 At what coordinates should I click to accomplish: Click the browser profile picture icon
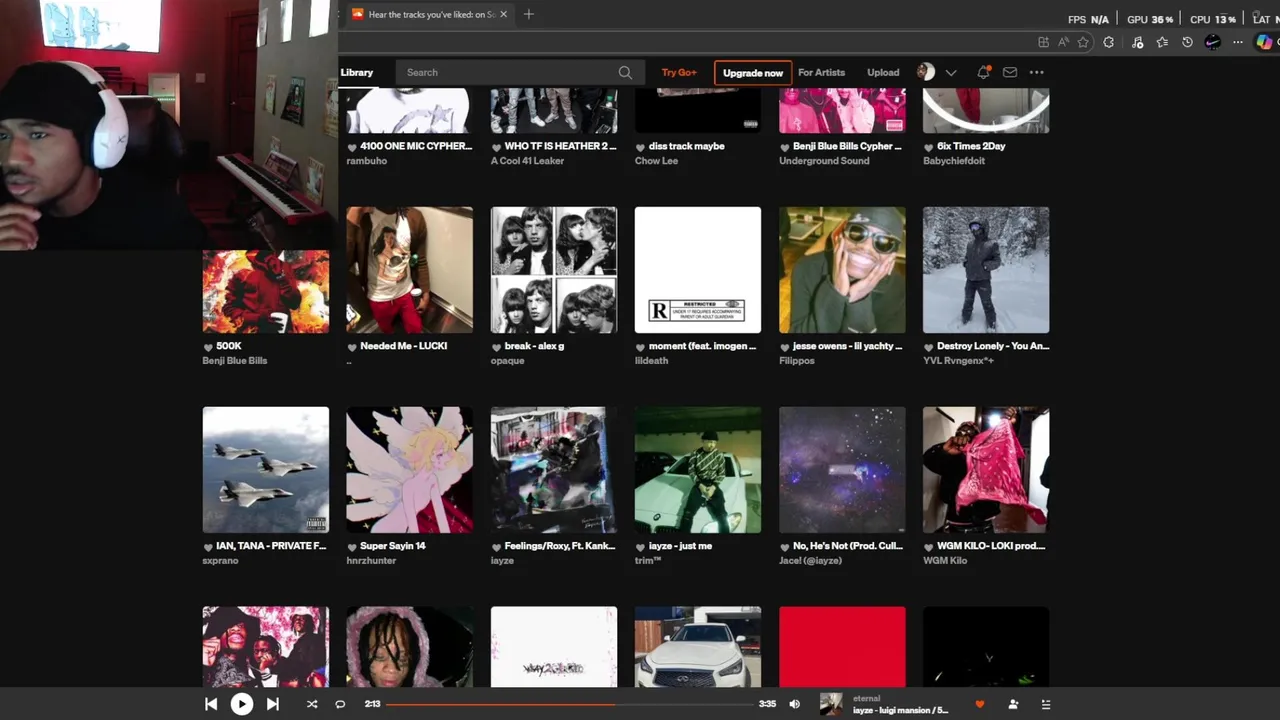click(x=1213, y=42)
